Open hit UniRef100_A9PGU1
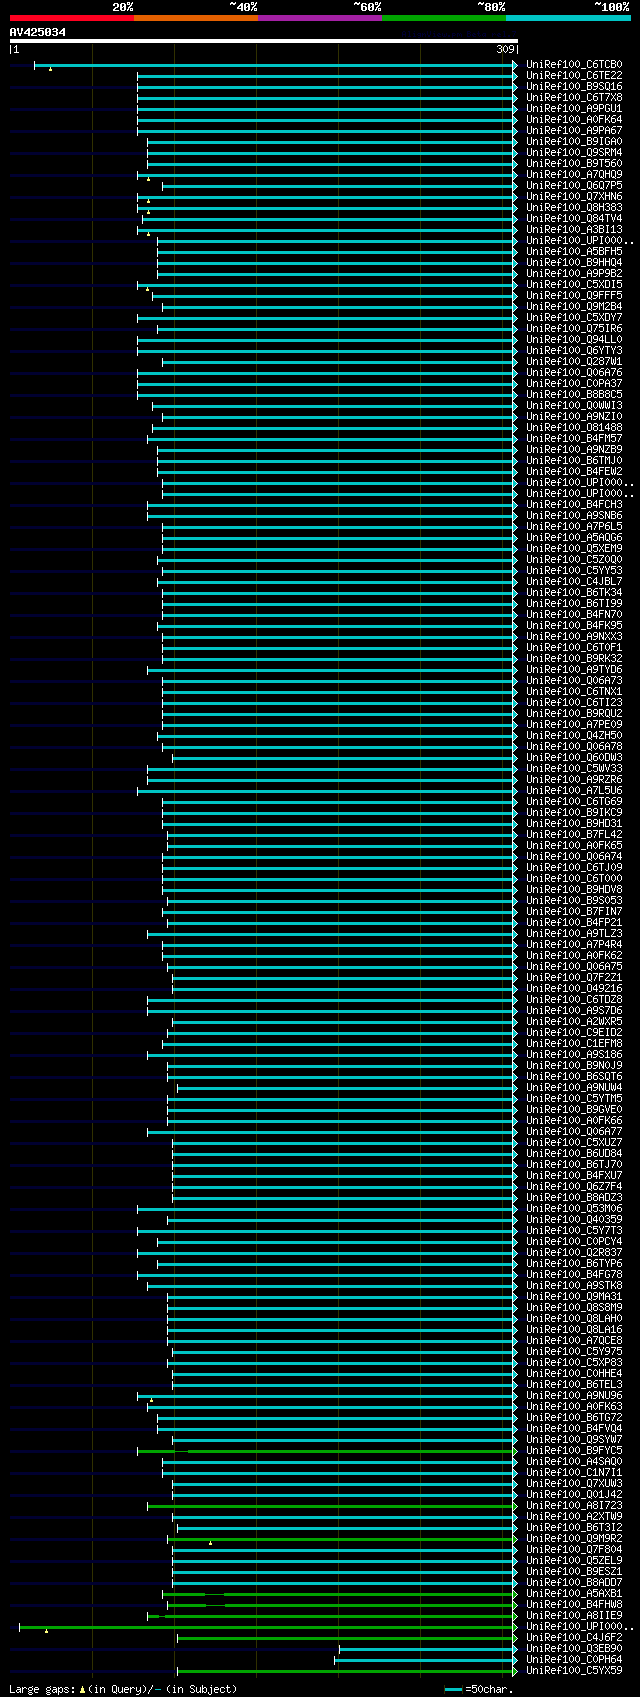The height and width of the screenshot is (1697, 640). (574, 109)
